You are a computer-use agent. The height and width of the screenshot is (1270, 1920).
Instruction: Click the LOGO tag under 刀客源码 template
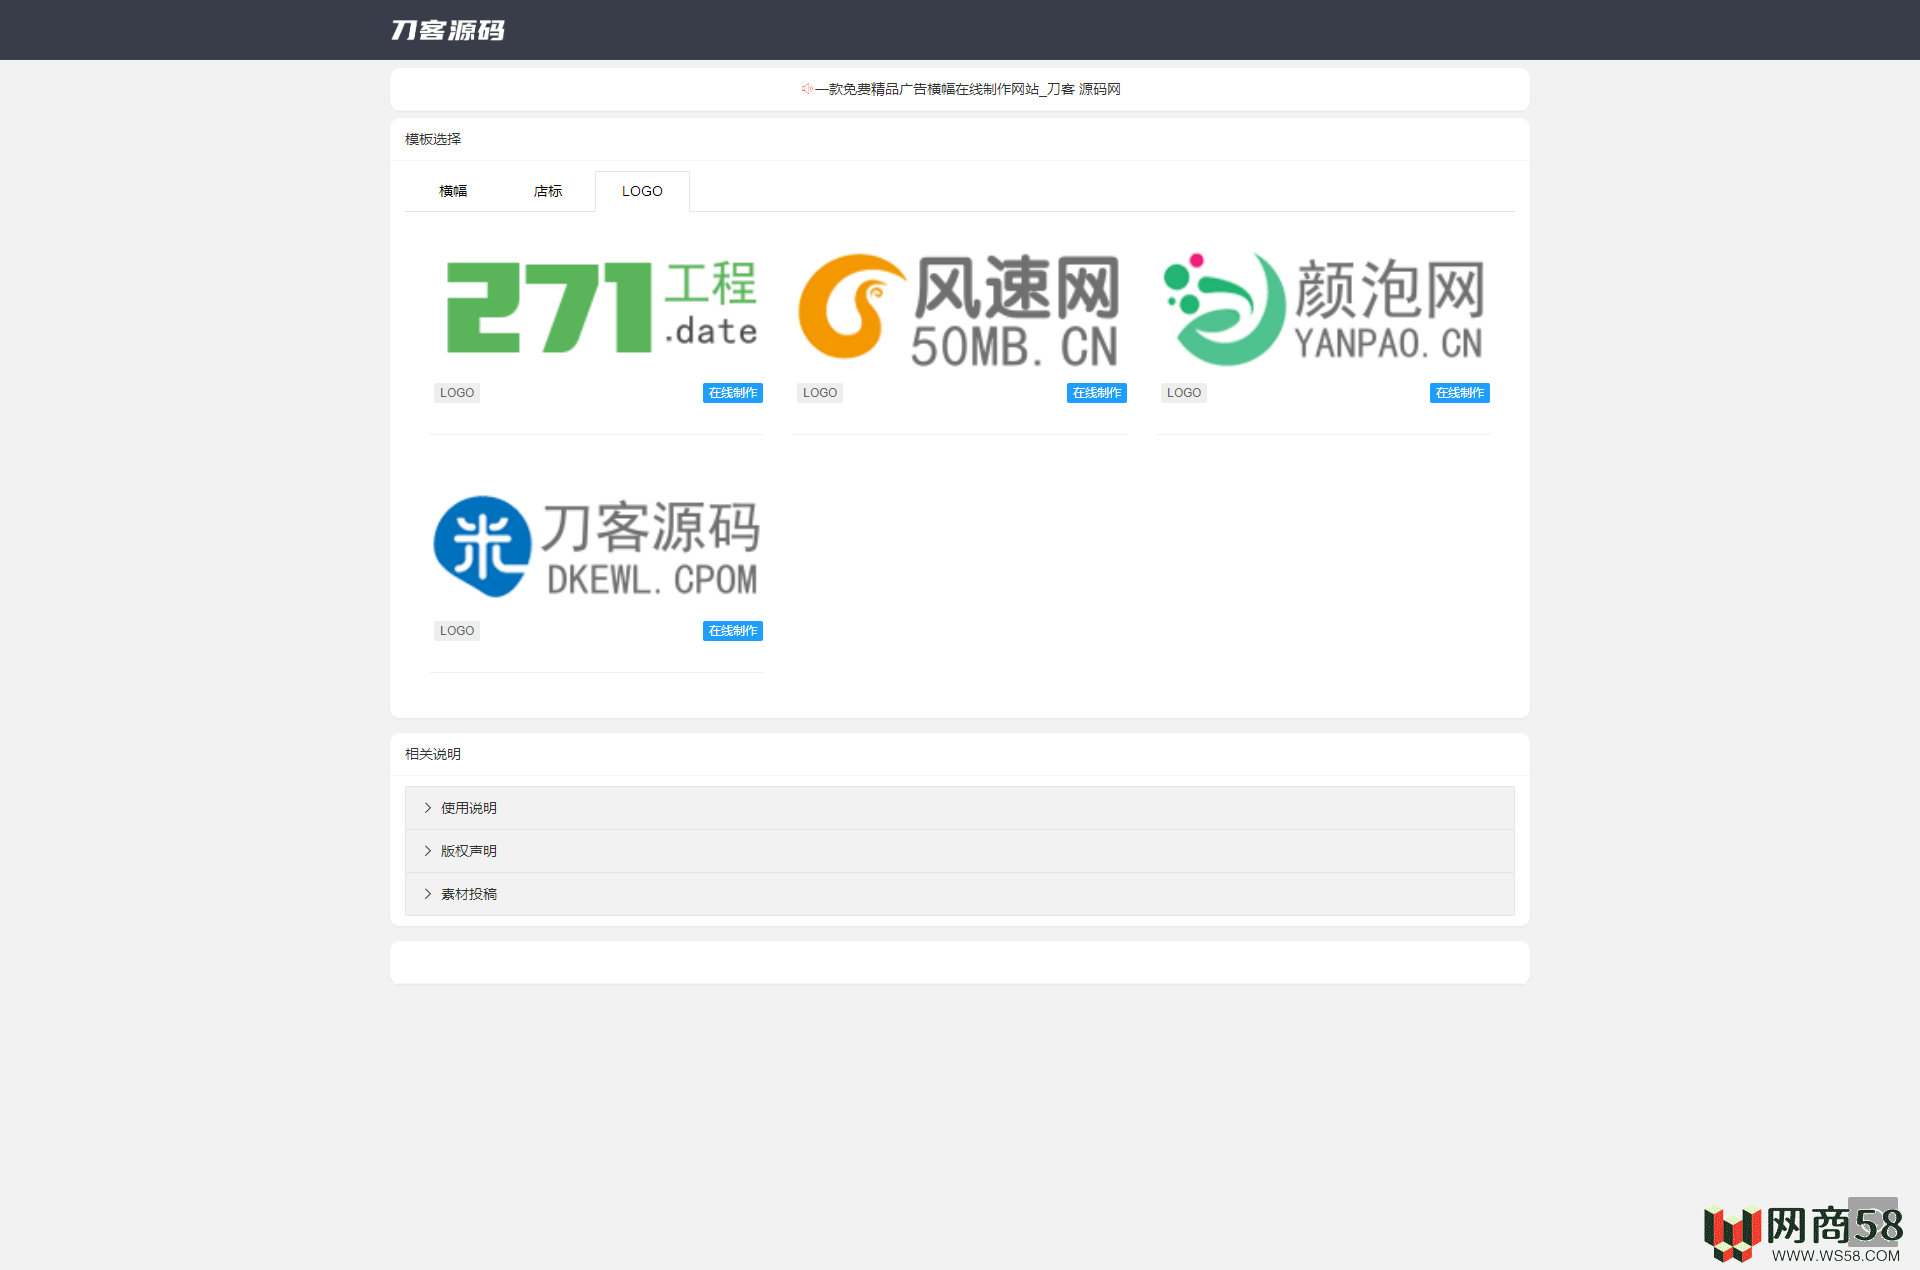click(x=457, y=631)
